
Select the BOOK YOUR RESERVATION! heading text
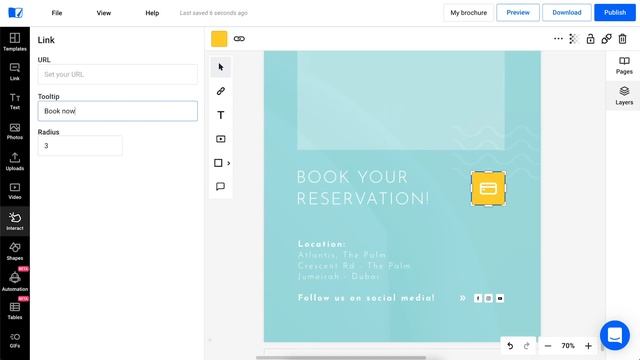[362, 188]
